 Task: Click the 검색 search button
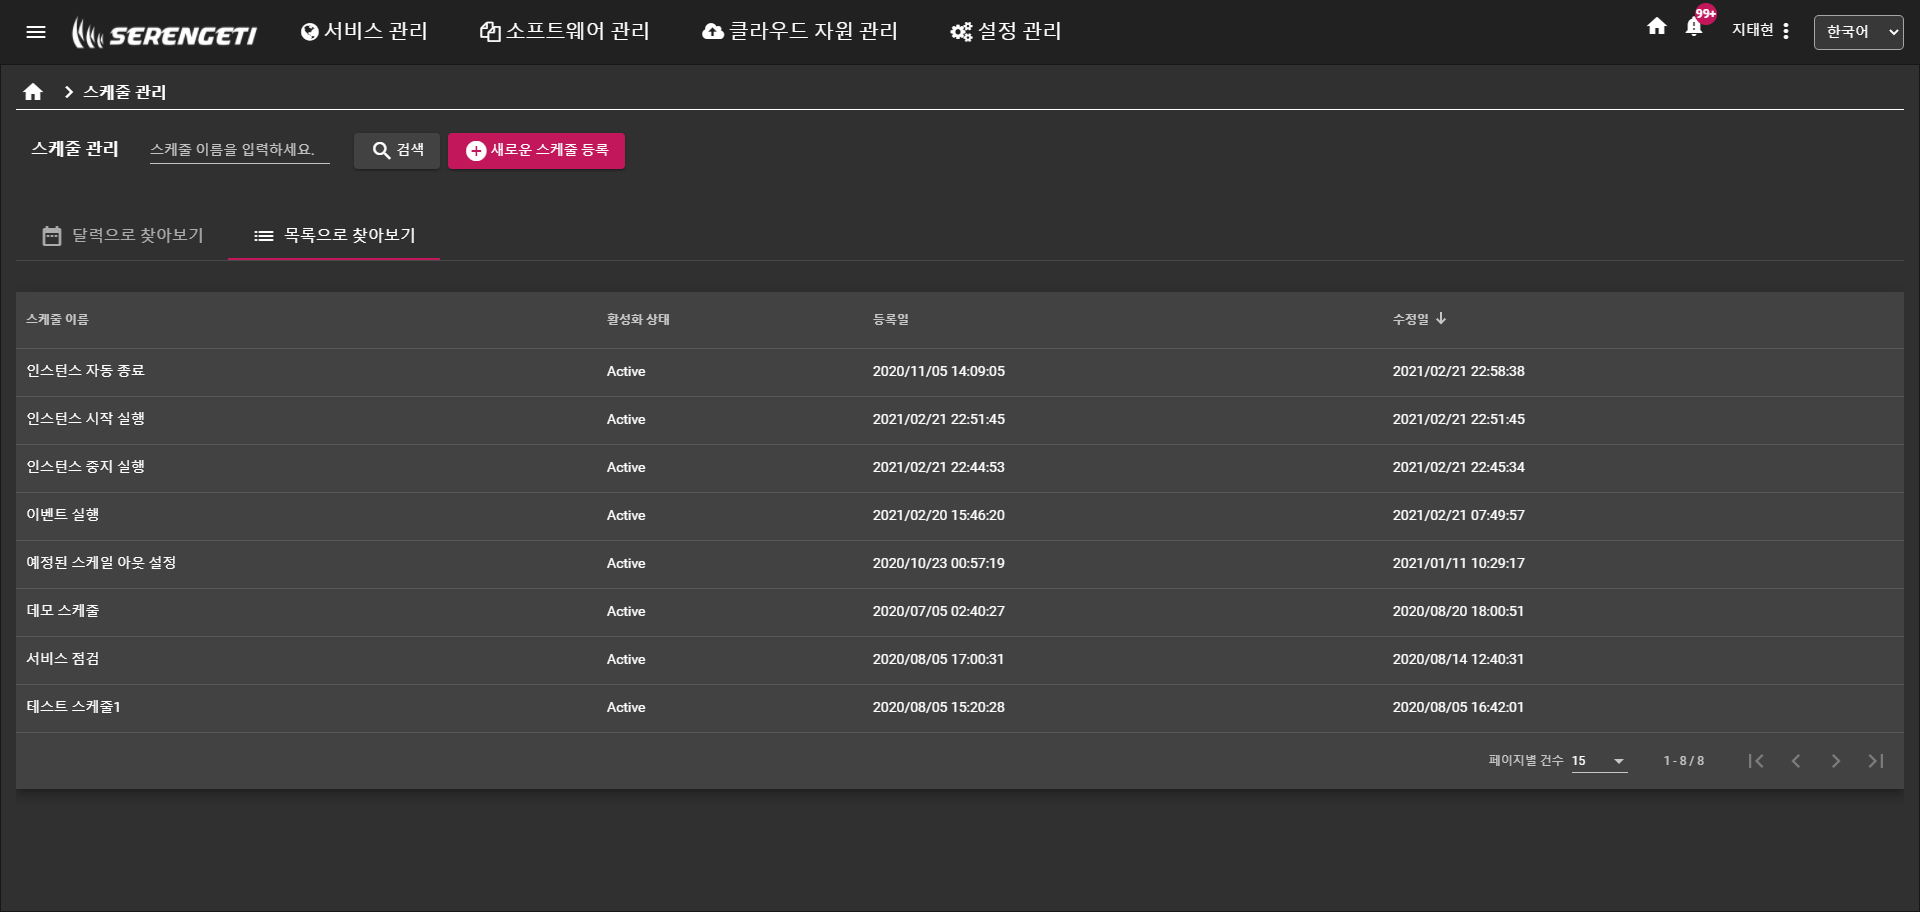pyautogui.click(x=397, y=151)
